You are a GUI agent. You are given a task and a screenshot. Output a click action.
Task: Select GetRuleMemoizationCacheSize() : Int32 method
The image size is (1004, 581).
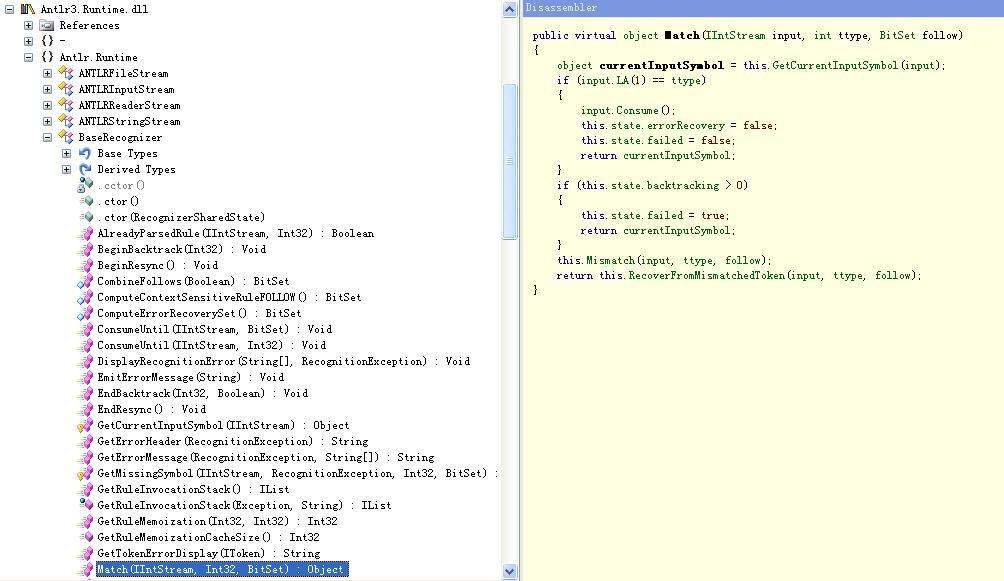[208, 537]
